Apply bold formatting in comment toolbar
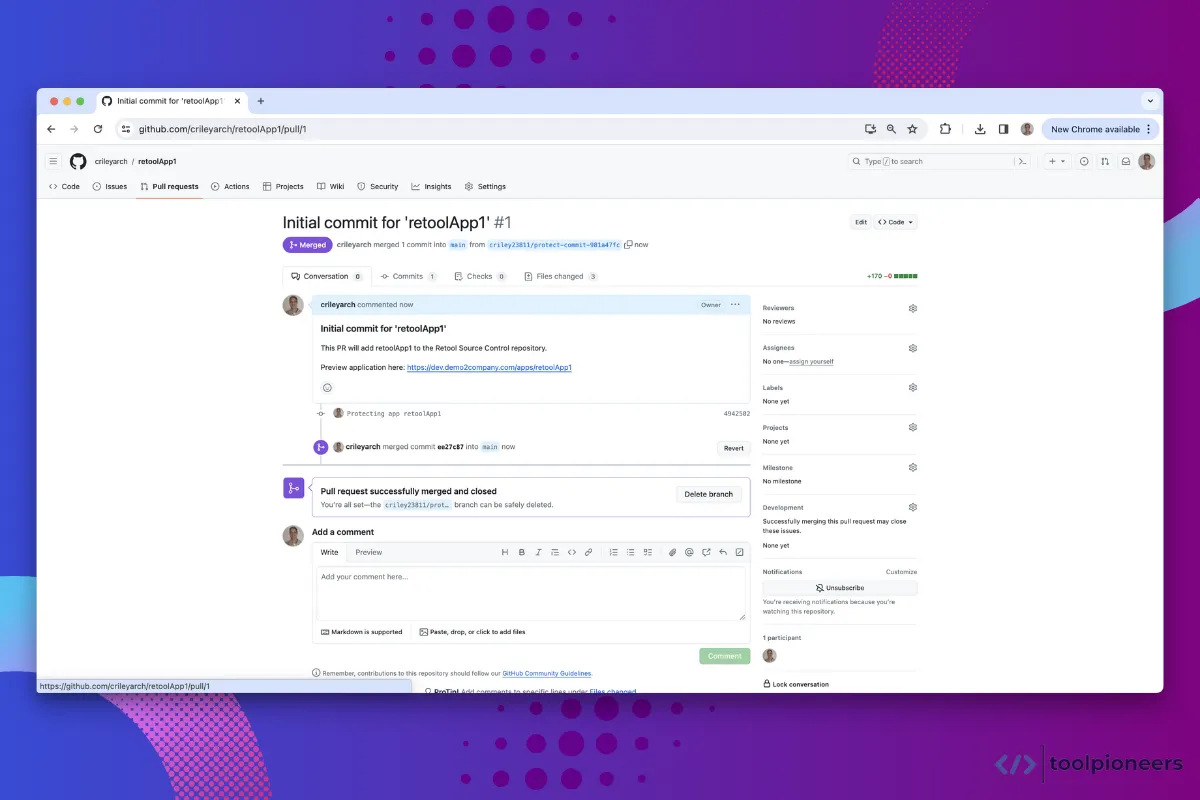The image size is (1200, 800). pyautogui.click(x=521, y=552)
